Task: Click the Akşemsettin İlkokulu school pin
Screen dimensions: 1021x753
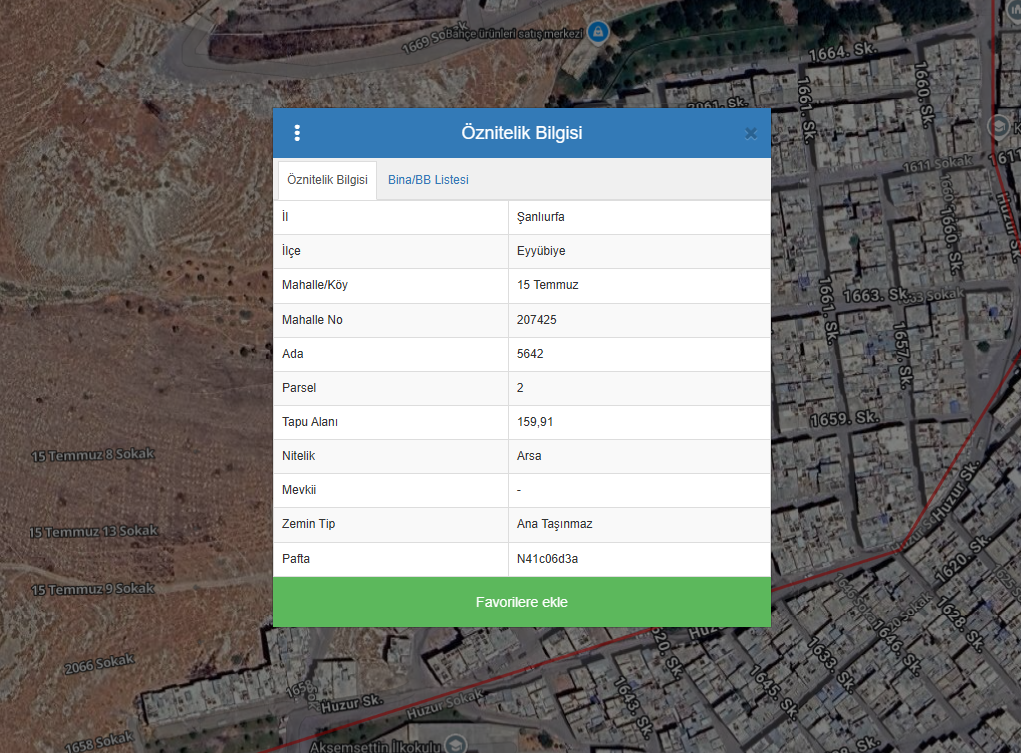Action: pyautogui.click(x=456, y=743)
